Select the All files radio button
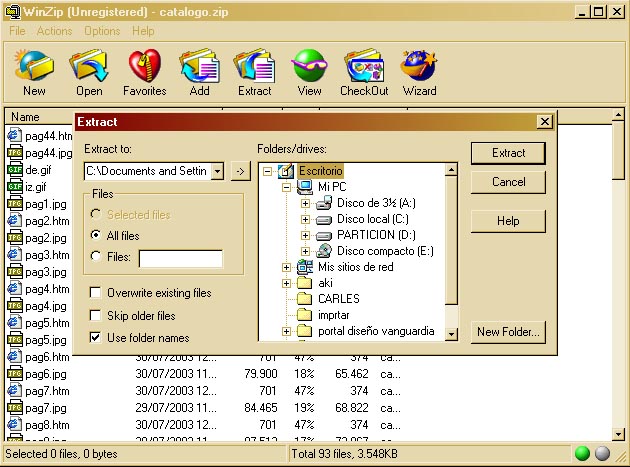Image resolution: width=630 pixels, height=467 pixels. pos(96,235)
